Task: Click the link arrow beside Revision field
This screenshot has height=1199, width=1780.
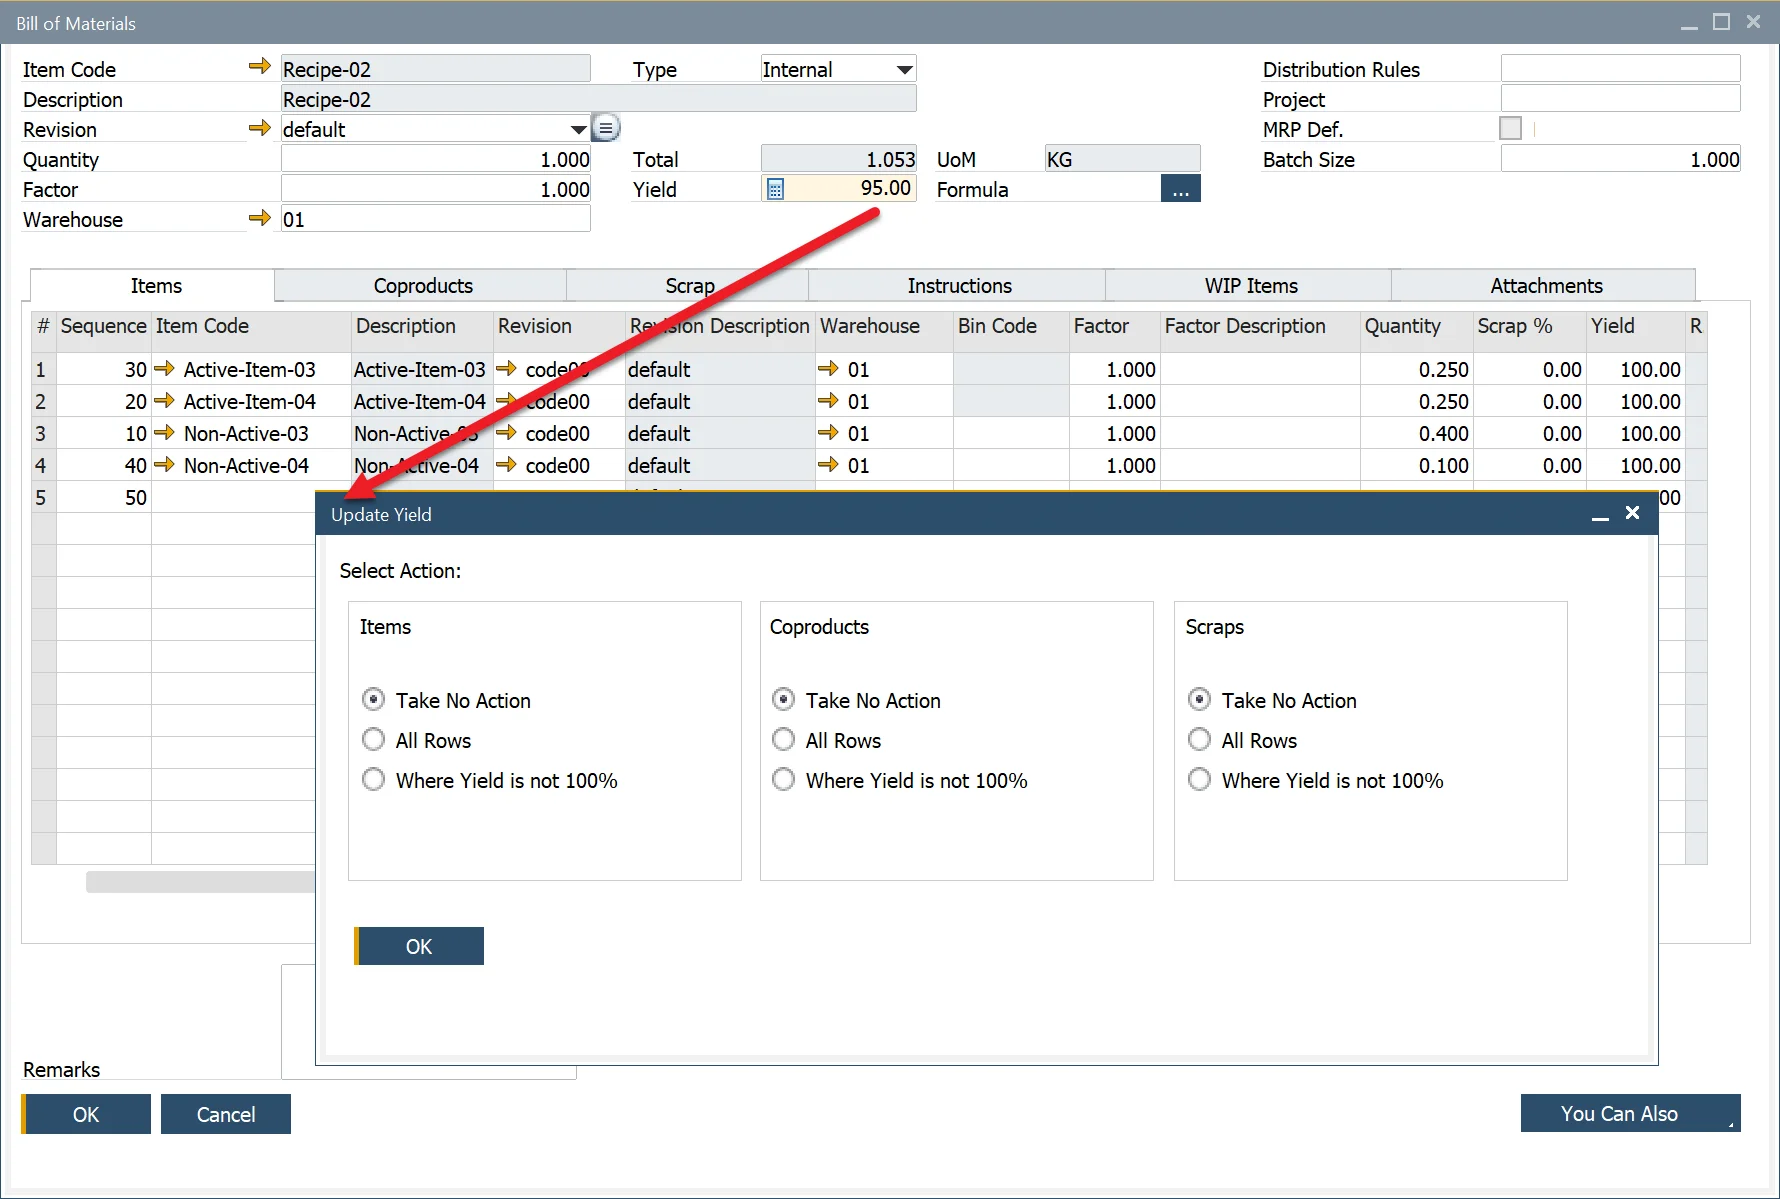Action: coord(260,128)
